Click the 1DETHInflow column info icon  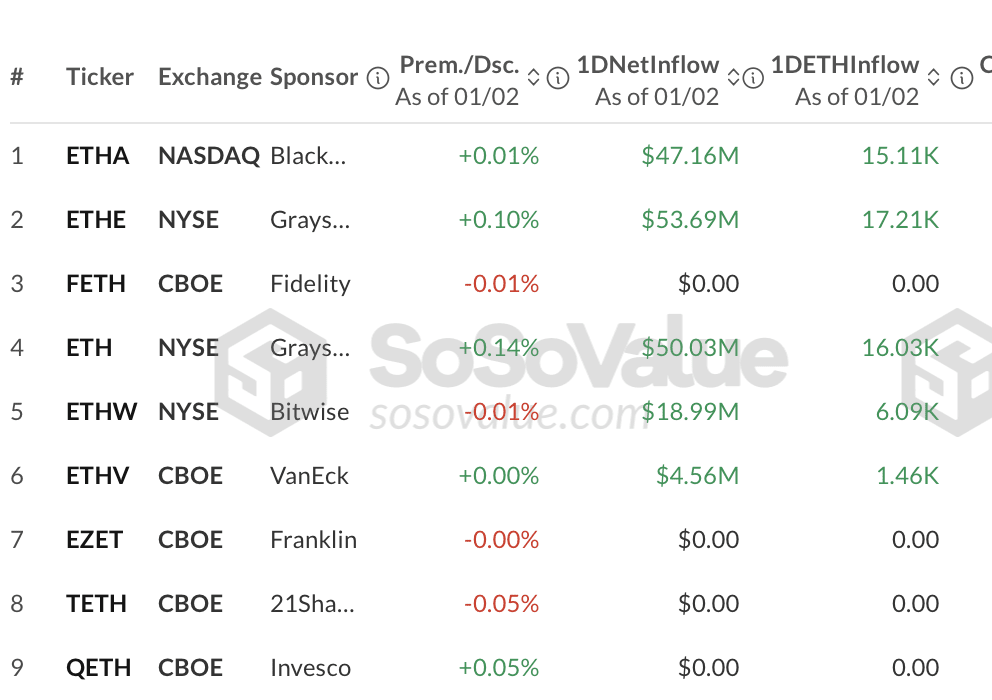pos(962,78)
